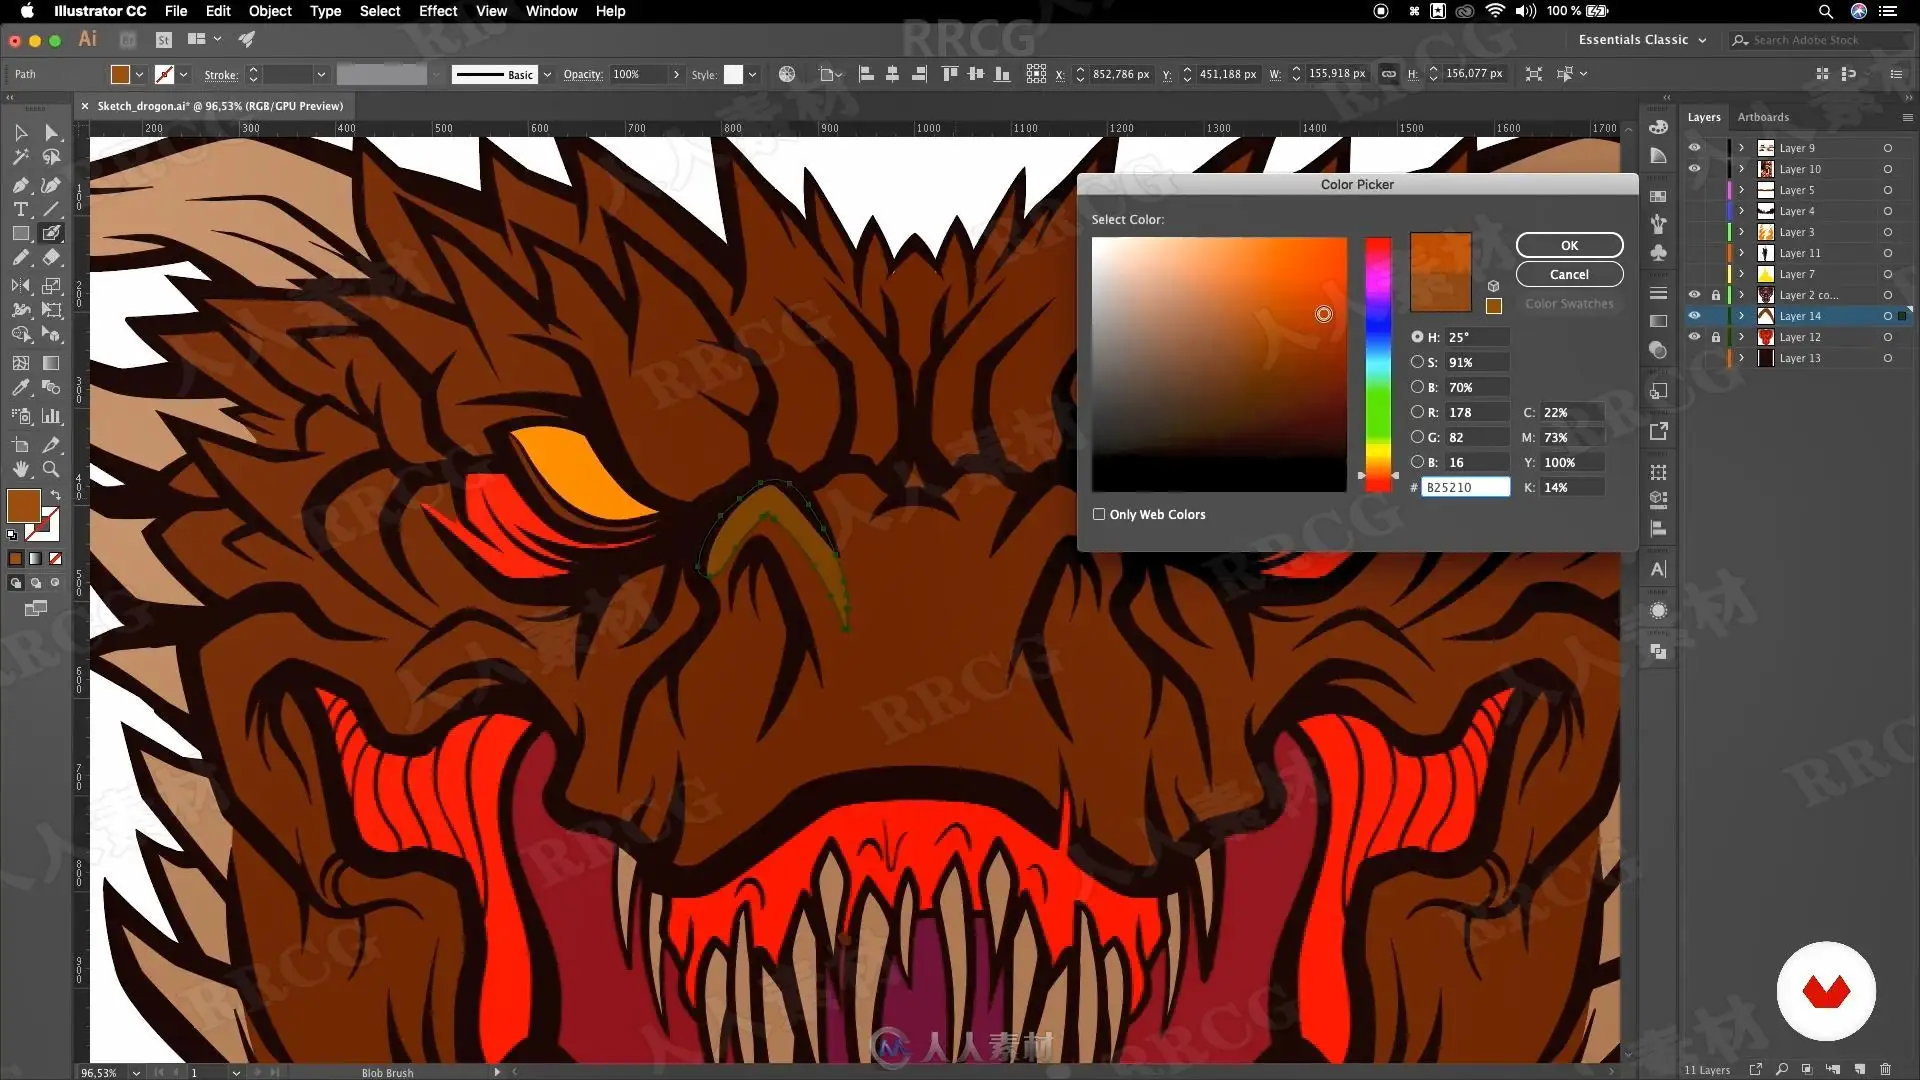Select the Hand tool
Screen dimensions: 1920x1080
pyautogui.click(x=20, y=469)
